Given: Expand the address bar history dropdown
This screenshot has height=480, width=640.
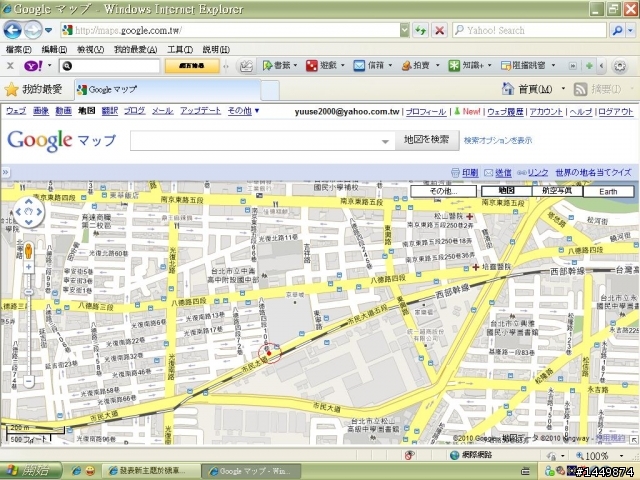Looking at the screenshot, I should tap(404, 30).
